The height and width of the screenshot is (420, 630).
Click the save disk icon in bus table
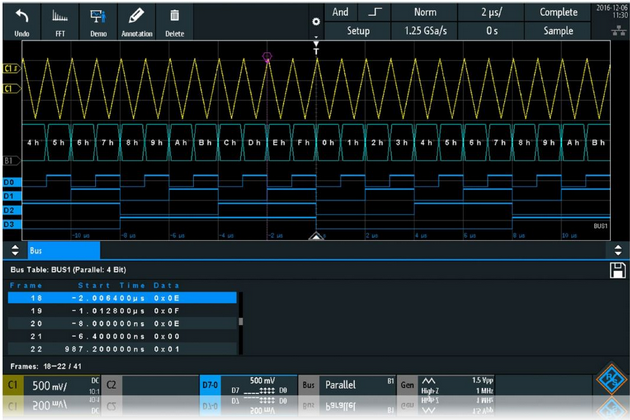point(618,270)
